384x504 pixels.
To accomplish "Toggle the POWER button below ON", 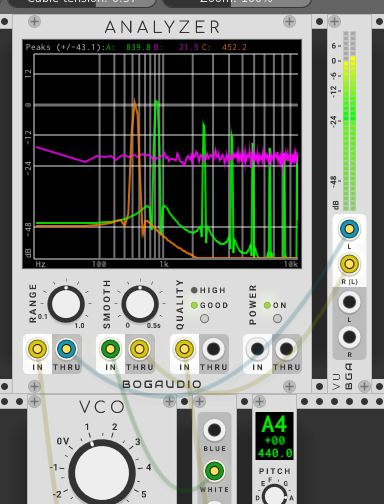I will (277, 319).
